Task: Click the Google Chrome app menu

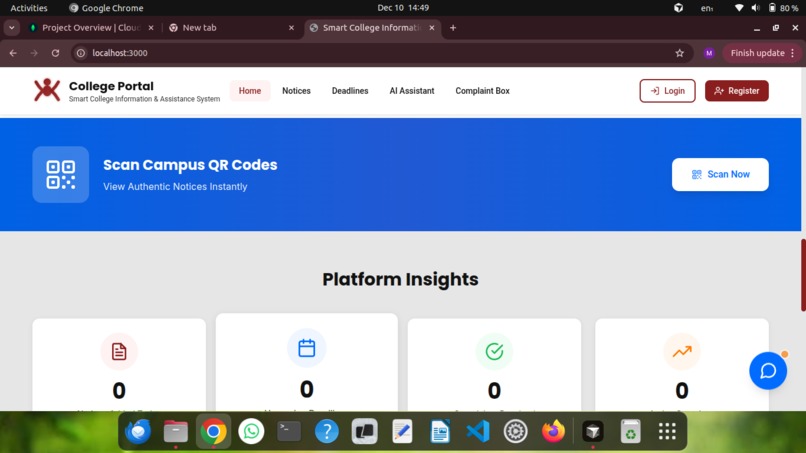Action: 106,8
